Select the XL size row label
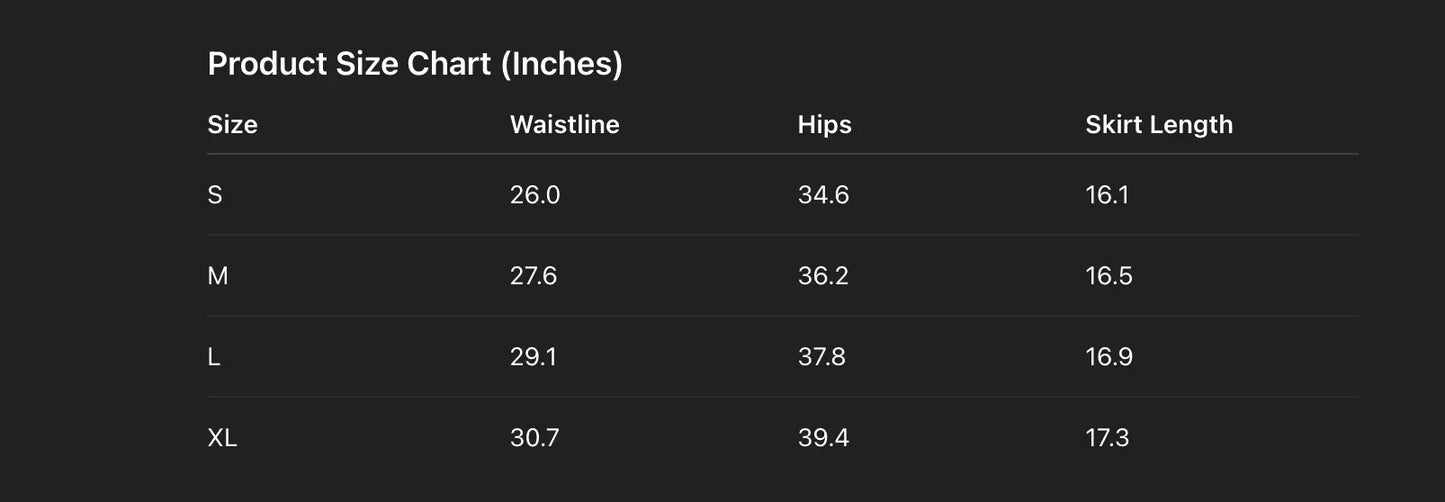The height and width of the screenshot is (502, 1445). click(222, 438)
